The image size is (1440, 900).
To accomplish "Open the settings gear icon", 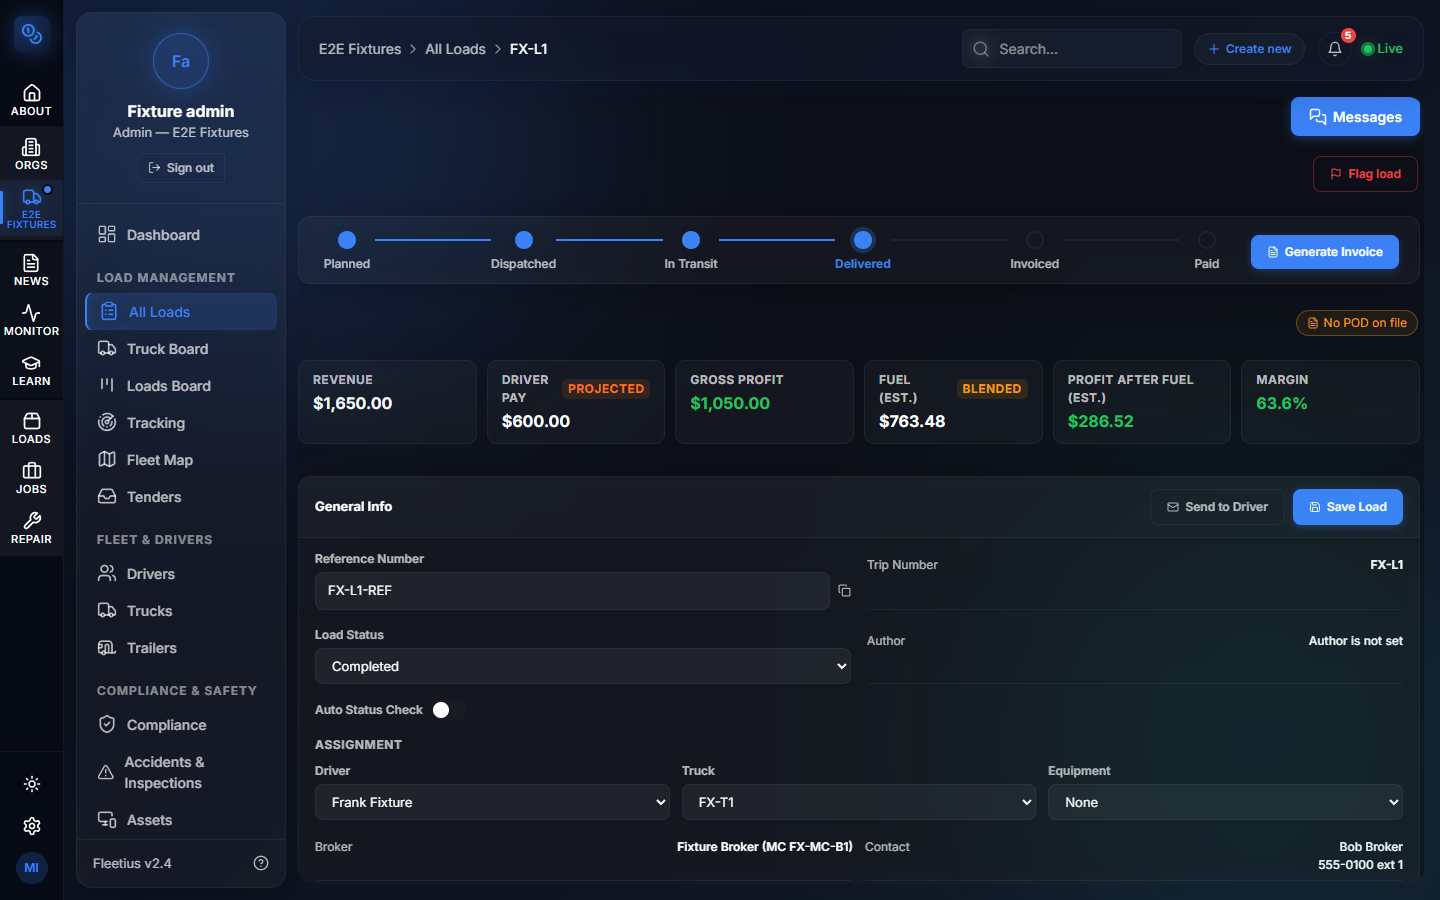I will point(32,826).
